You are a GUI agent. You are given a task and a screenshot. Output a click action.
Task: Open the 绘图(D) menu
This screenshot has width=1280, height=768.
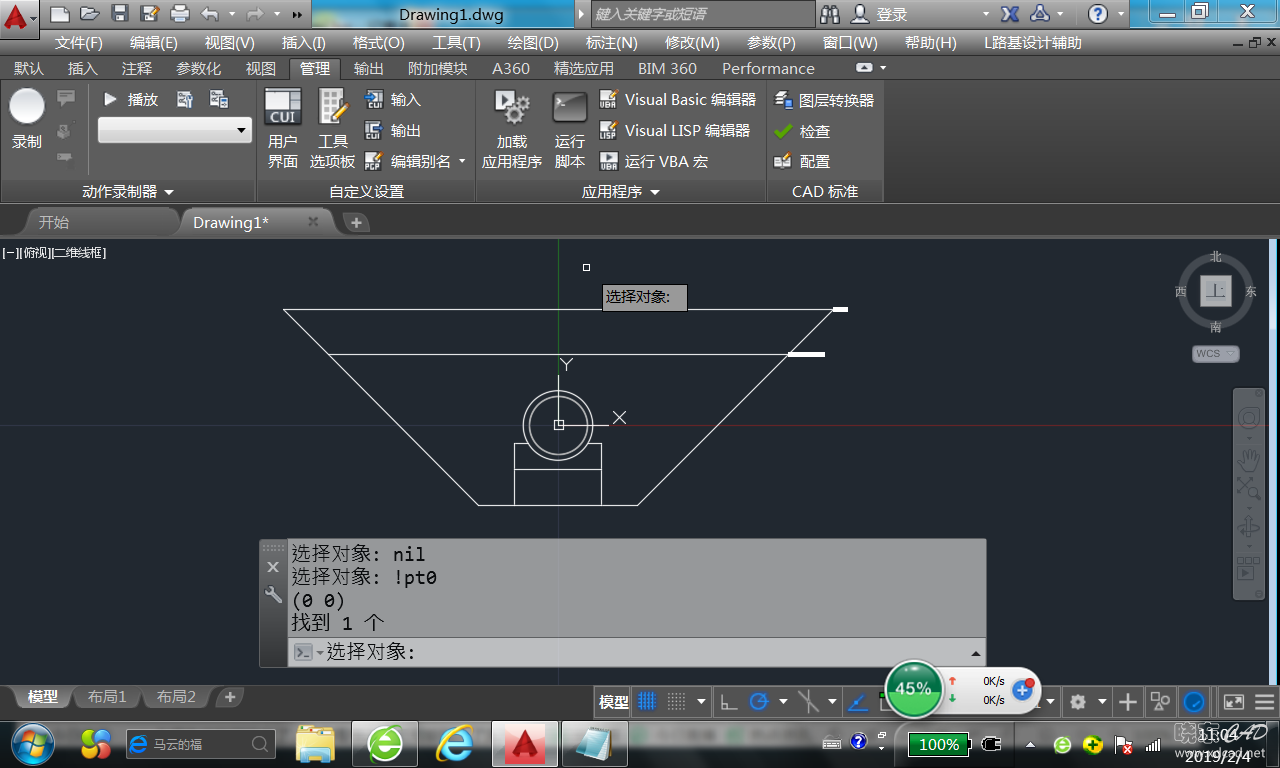533,43
